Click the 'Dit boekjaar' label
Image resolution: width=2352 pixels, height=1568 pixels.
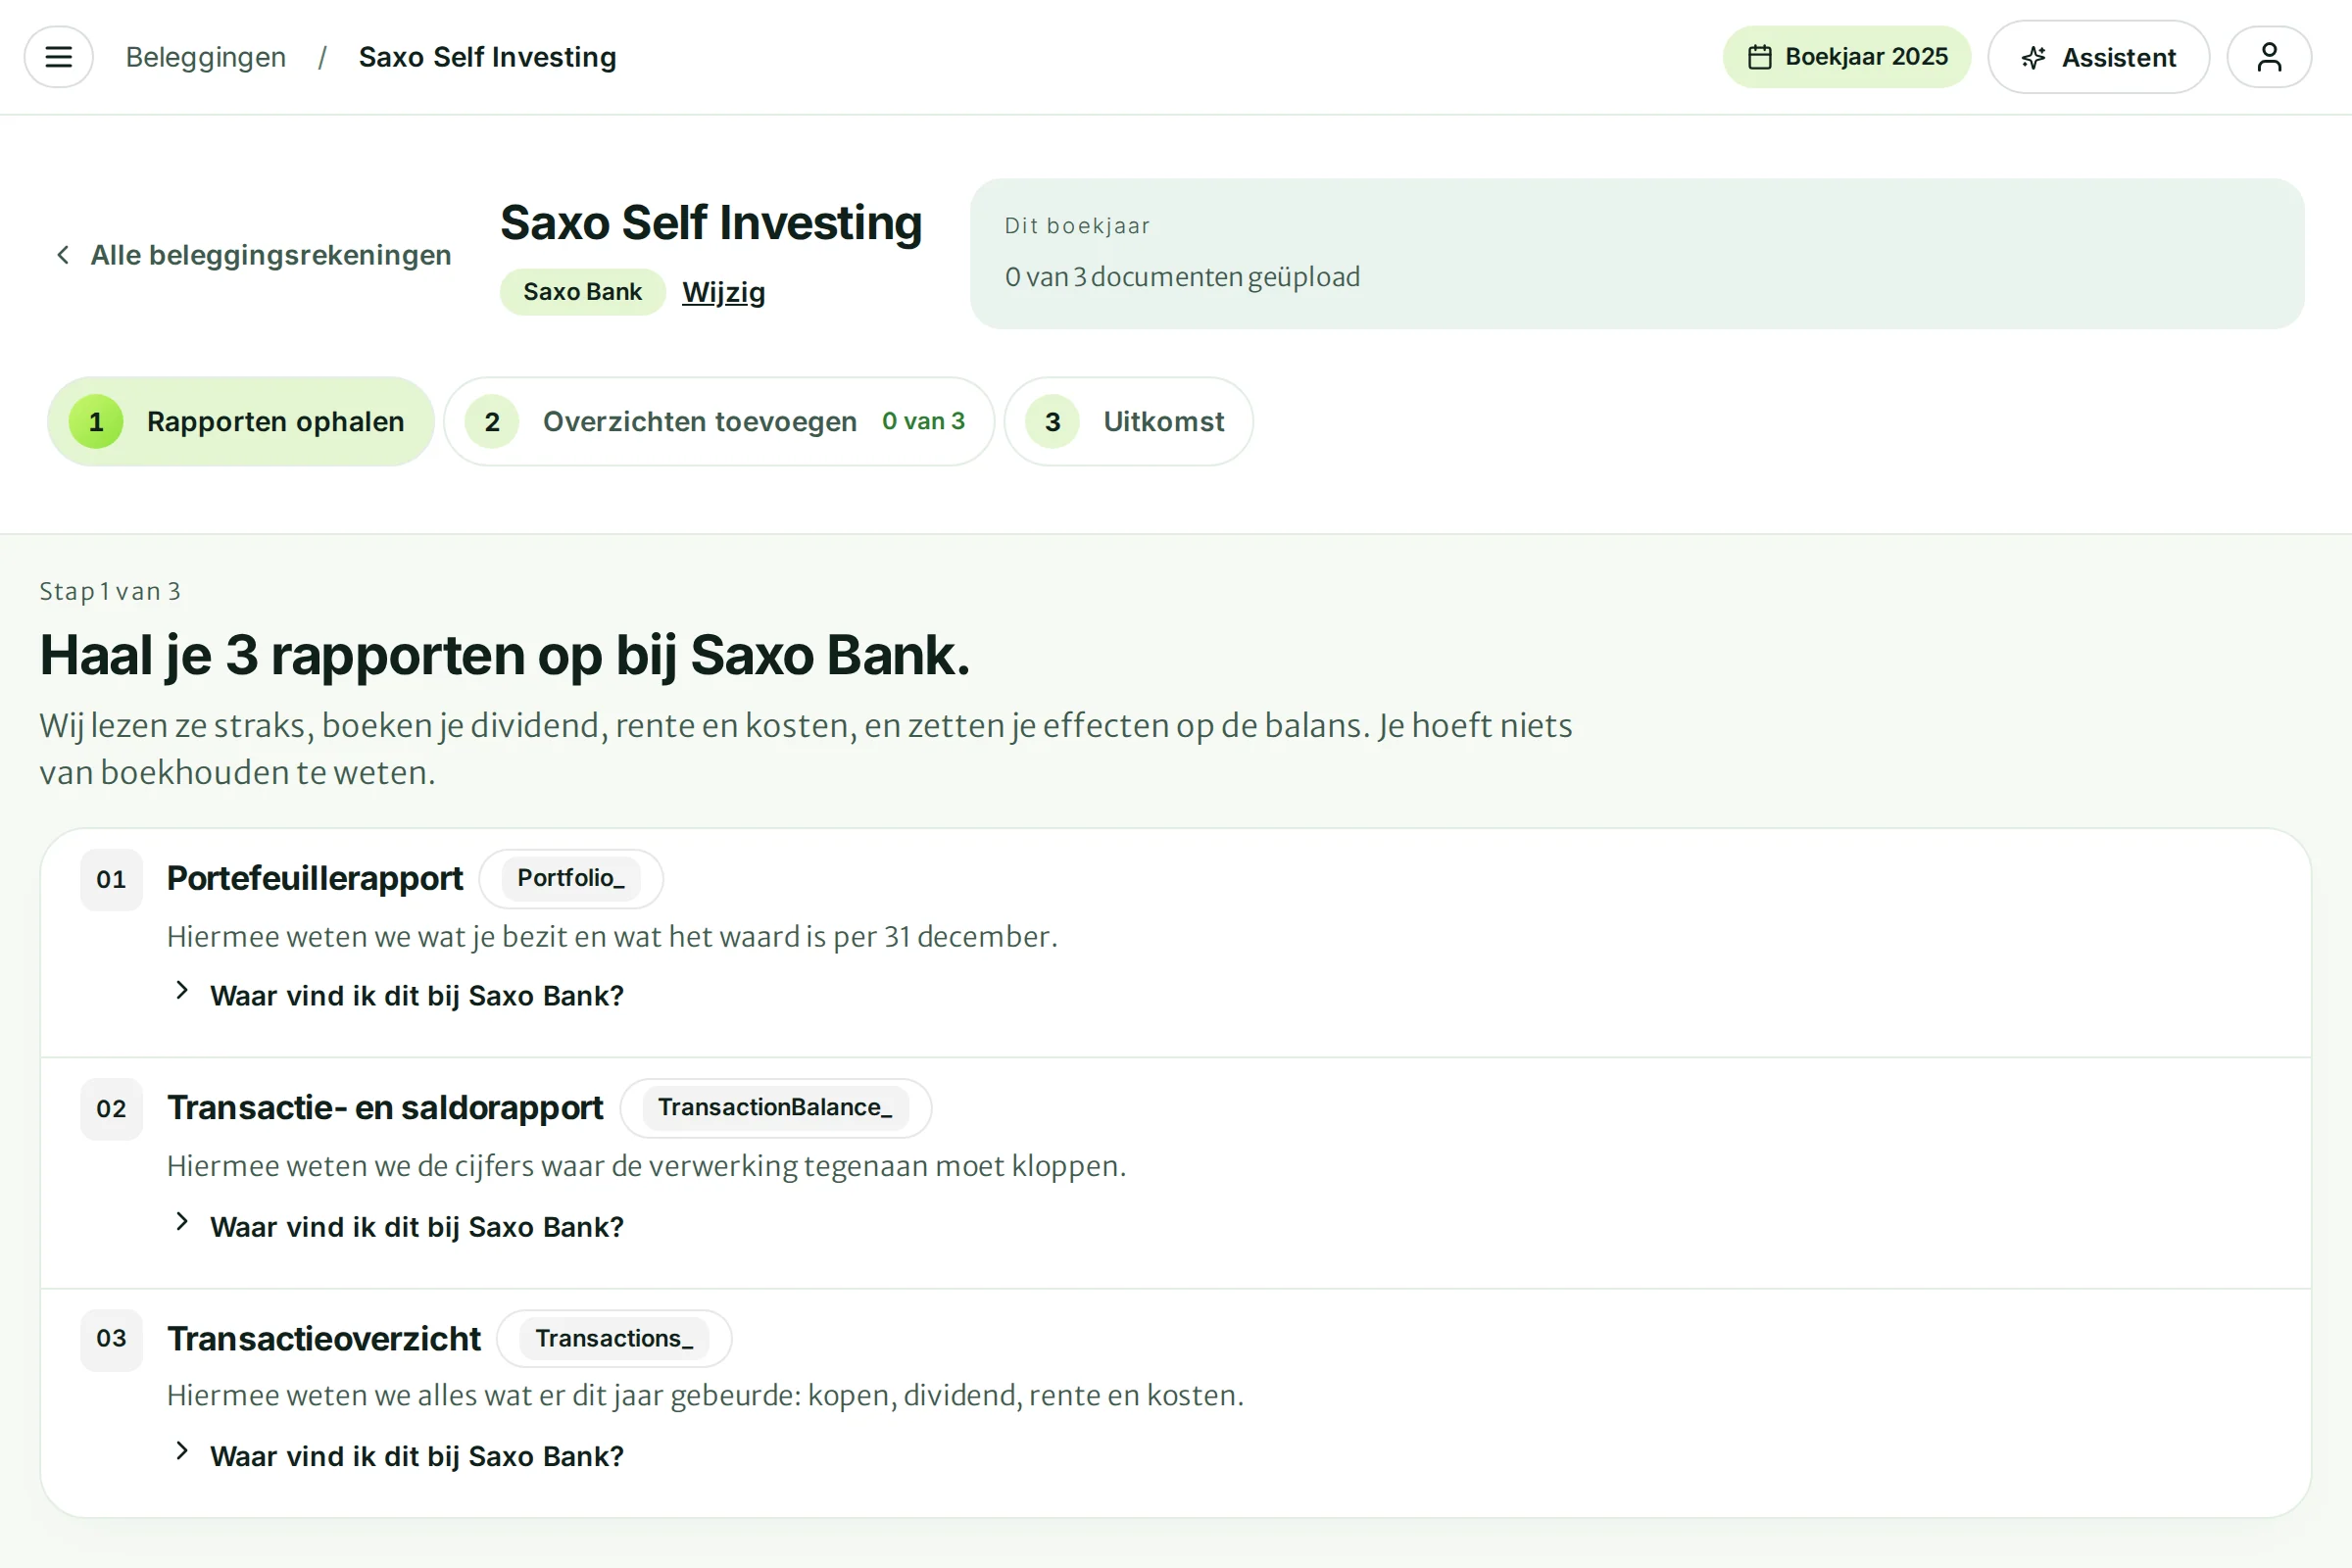click(1077, 225)
